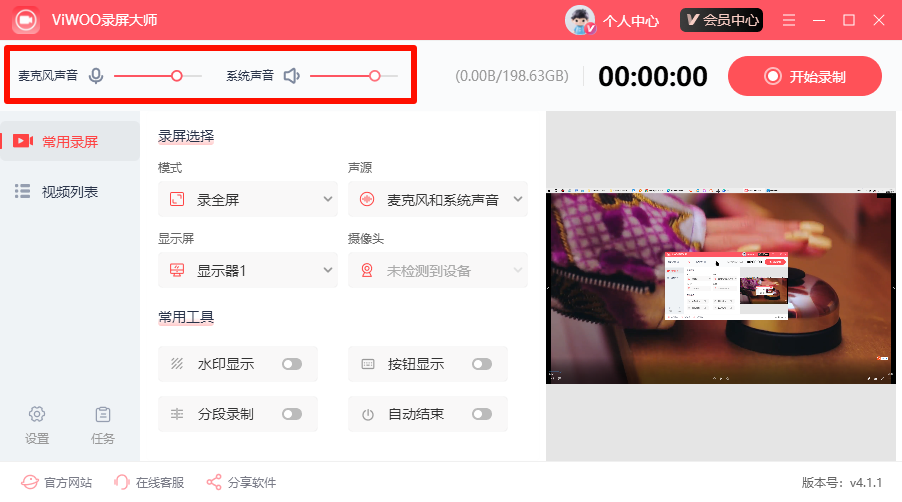The image size is (902, 502).
Task: Open the 模式 录全屏 dropdown
Action: pyautogui.click(x=247, y=200)
